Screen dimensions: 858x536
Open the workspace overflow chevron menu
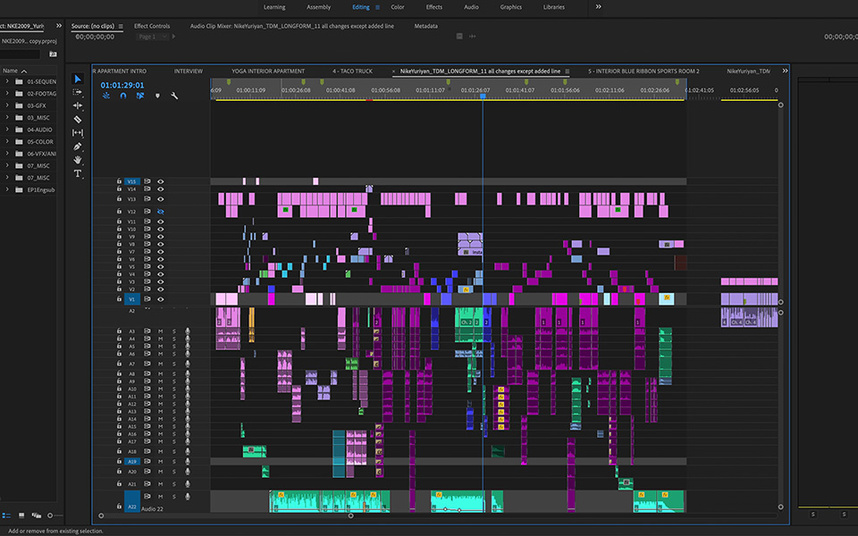(599, 7)
